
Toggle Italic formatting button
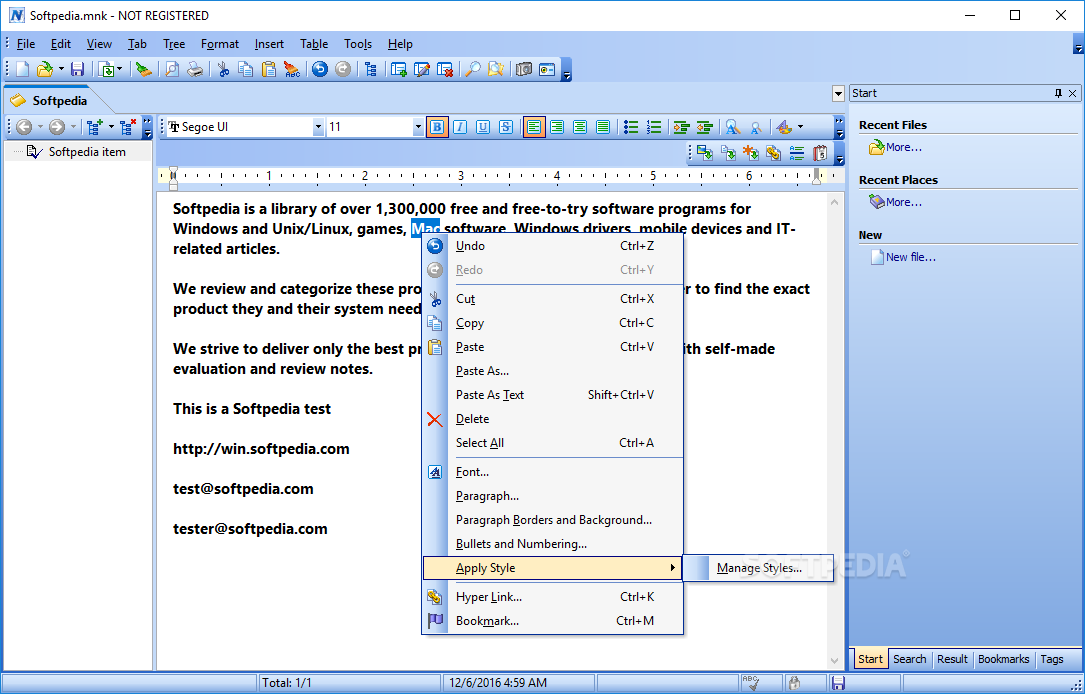[460, 127]
